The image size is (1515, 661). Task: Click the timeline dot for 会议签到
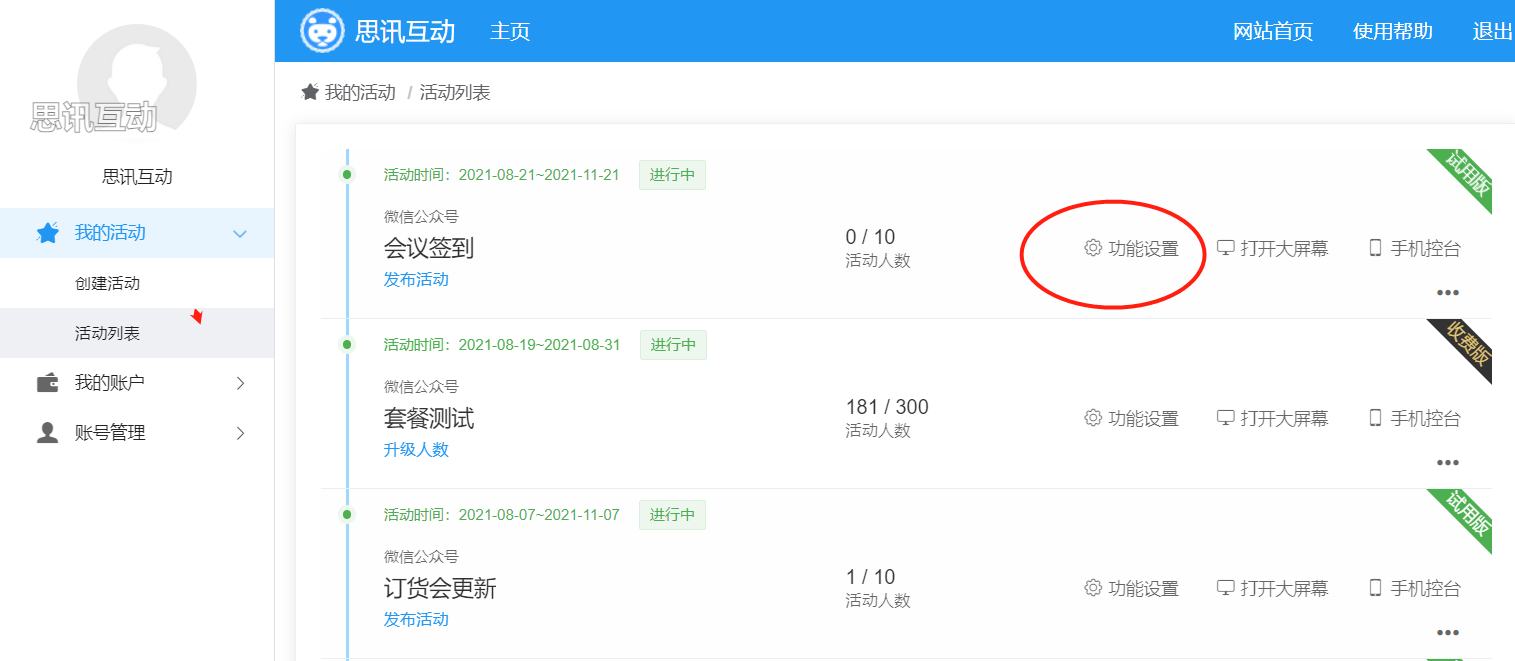(x=347, y=175)
